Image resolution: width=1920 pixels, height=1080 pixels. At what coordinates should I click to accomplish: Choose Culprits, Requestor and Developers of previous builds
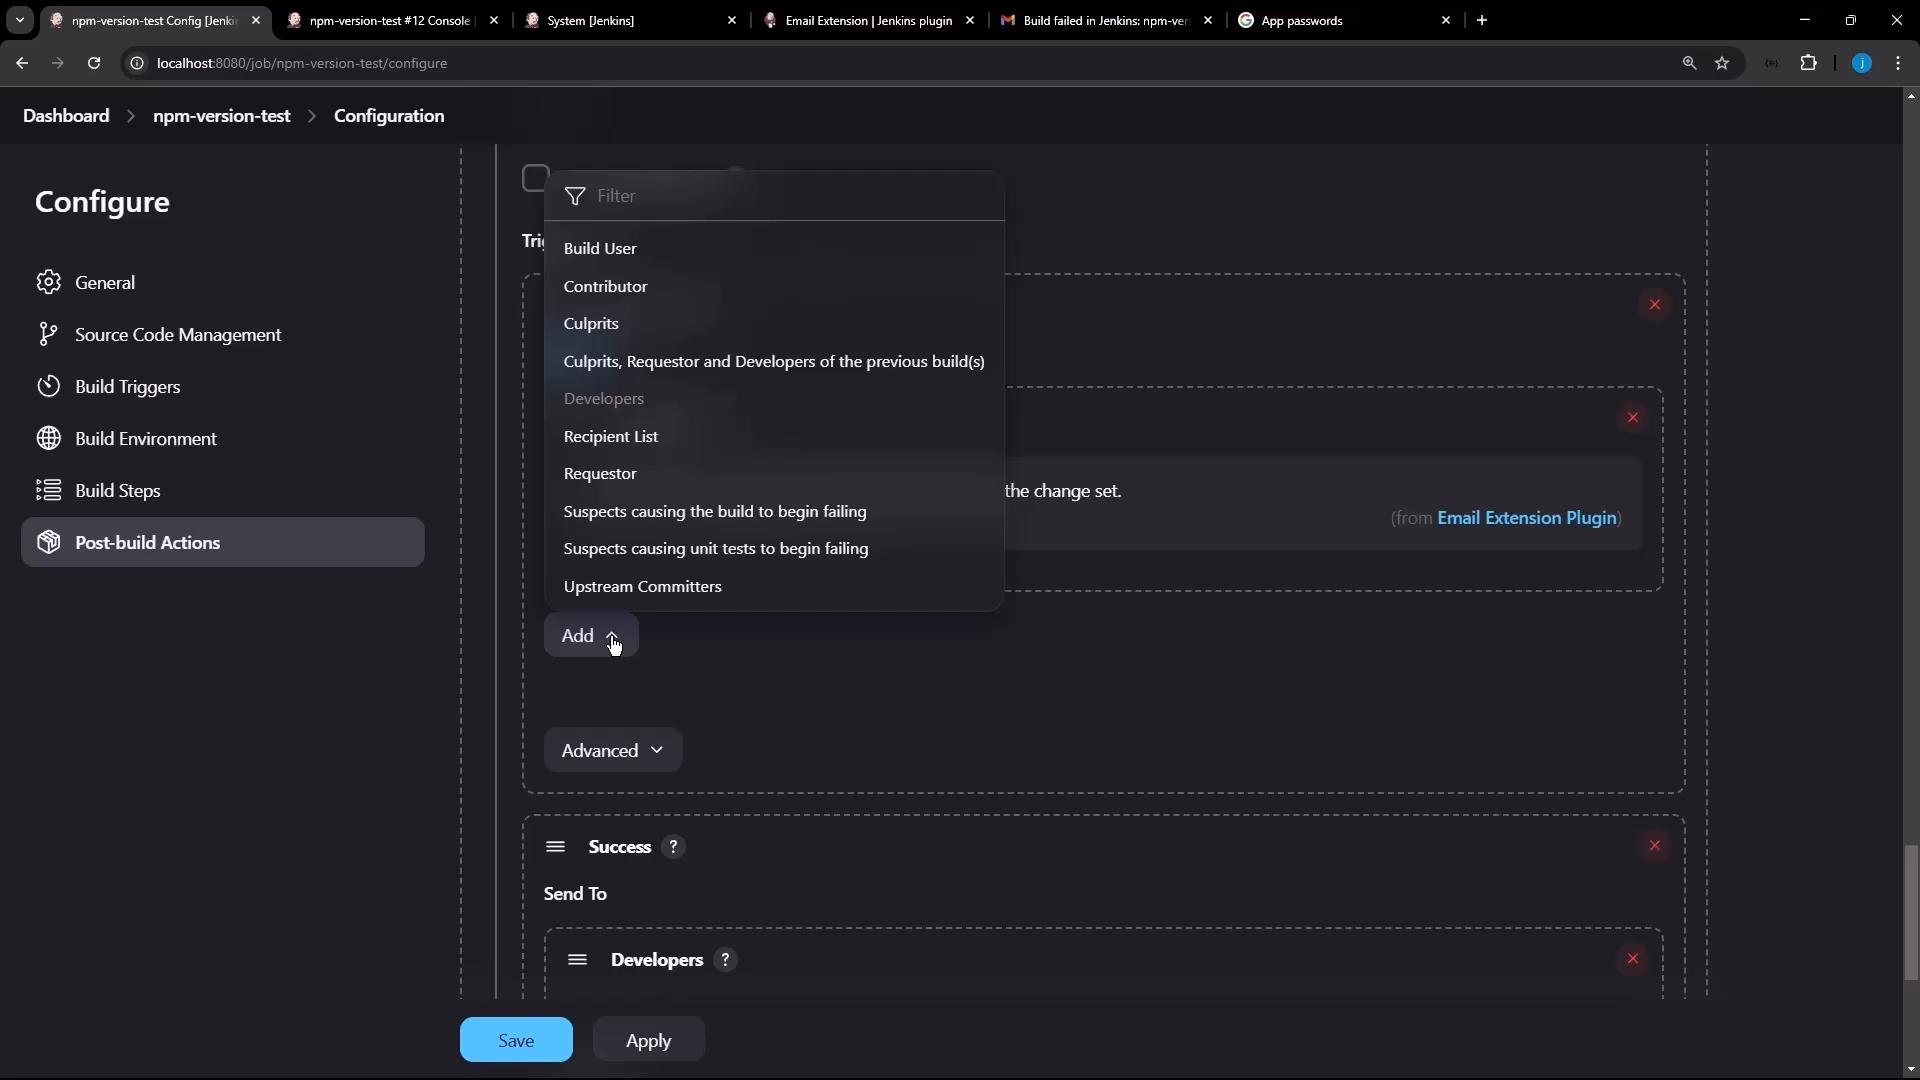point(774,361)
